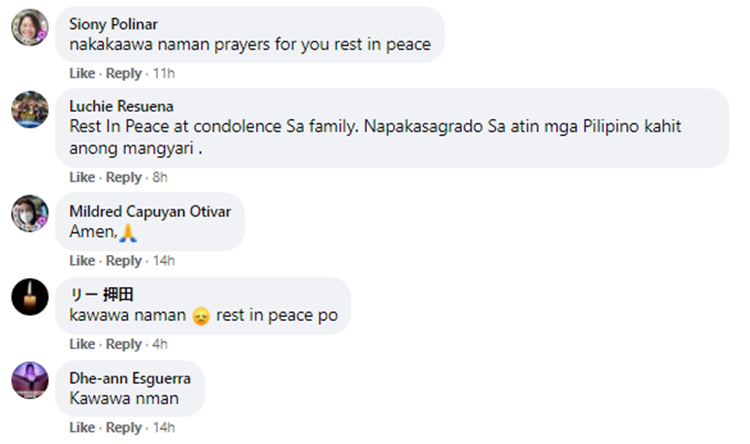Image resolution: width=750 pixels, height=444 pixels.
Task: Reply to Mildred Capuyan Otivar's comment
Action: 124,261
